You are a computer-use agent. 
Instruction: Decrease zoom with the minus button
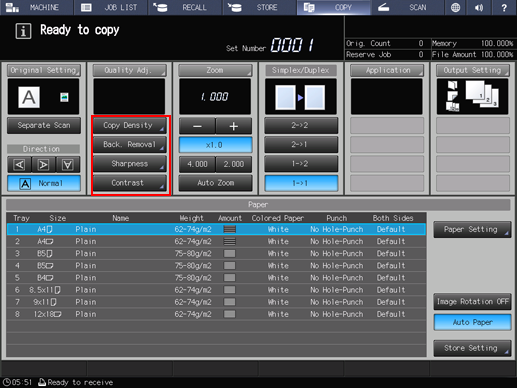tap(197, 126)
